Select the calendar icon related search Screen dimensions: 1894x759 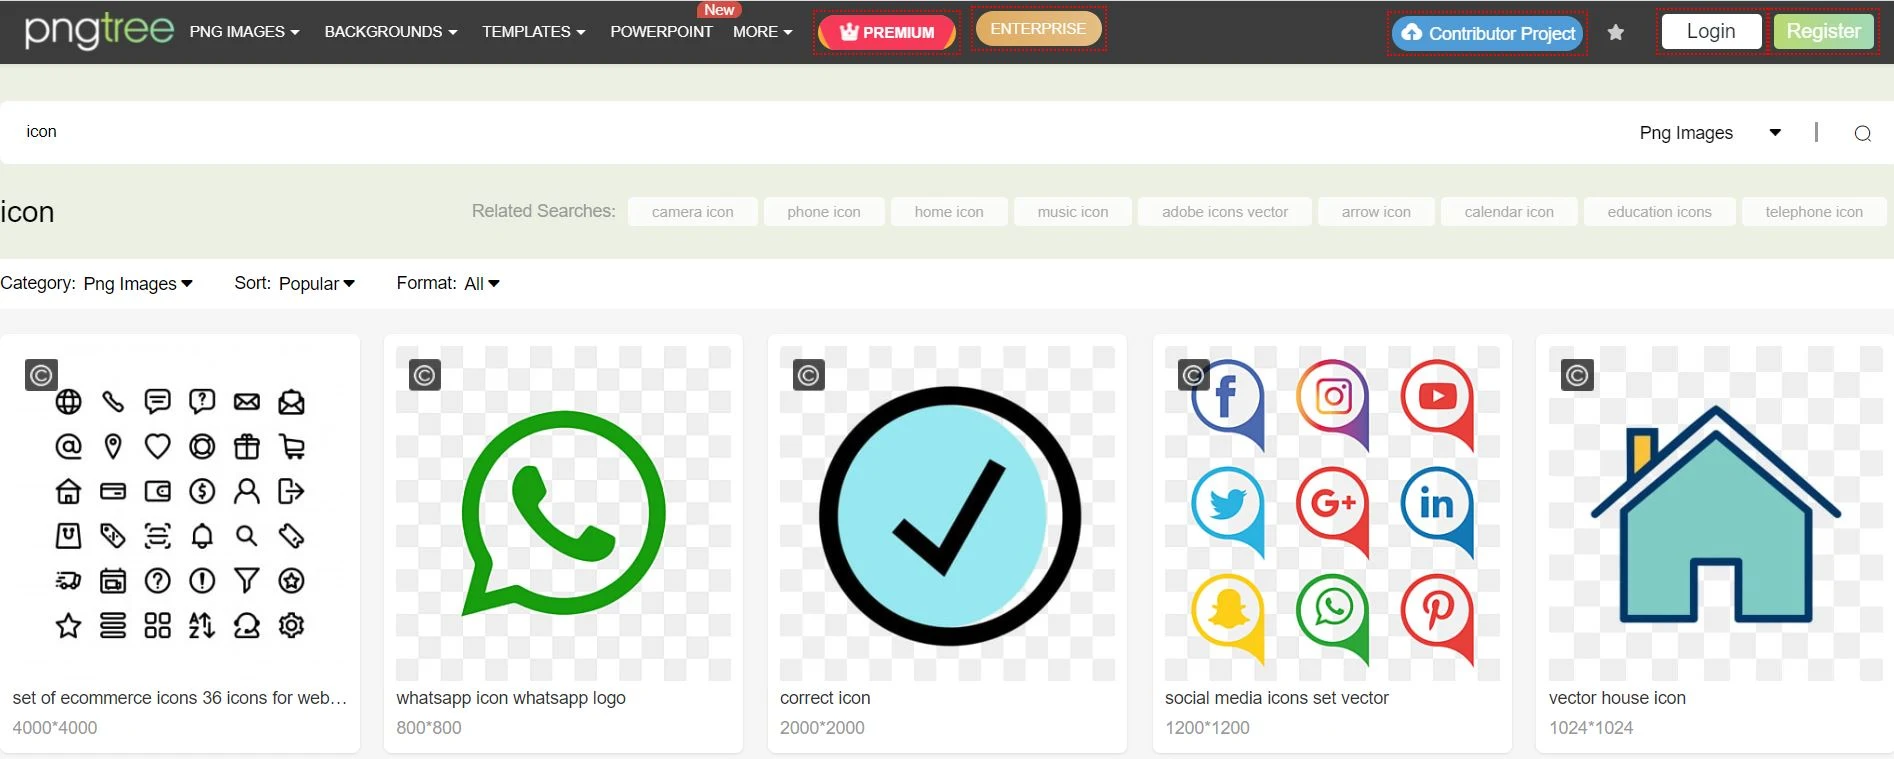tap(1509, 212)
